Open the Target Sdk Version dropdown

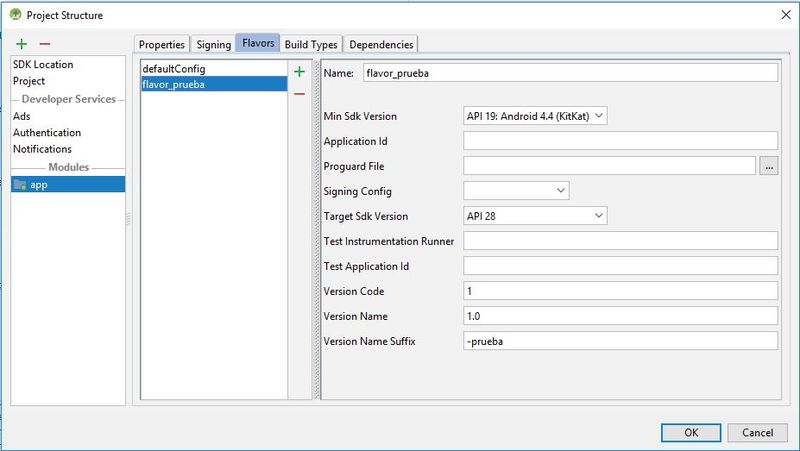tap(535, 216)
